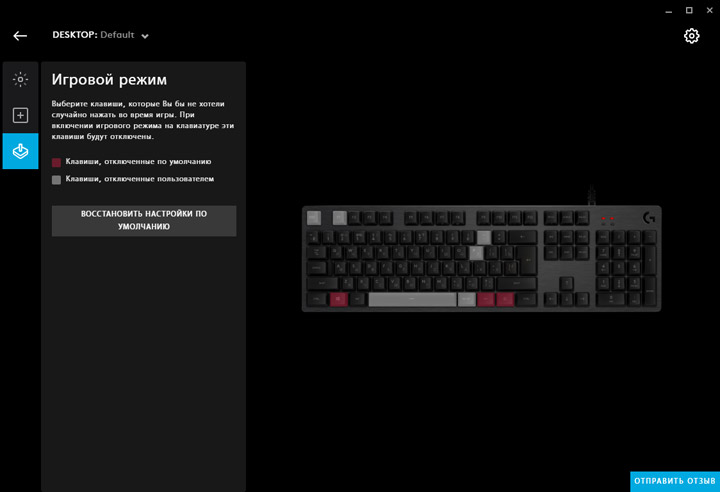The height and width of the screenshot is (492, 720).
Task: Click ВОССТАНОВИТЬ НАСТРОЙКИ ПО УМОЛЧАНИЮ button
Action: [144, 221]
